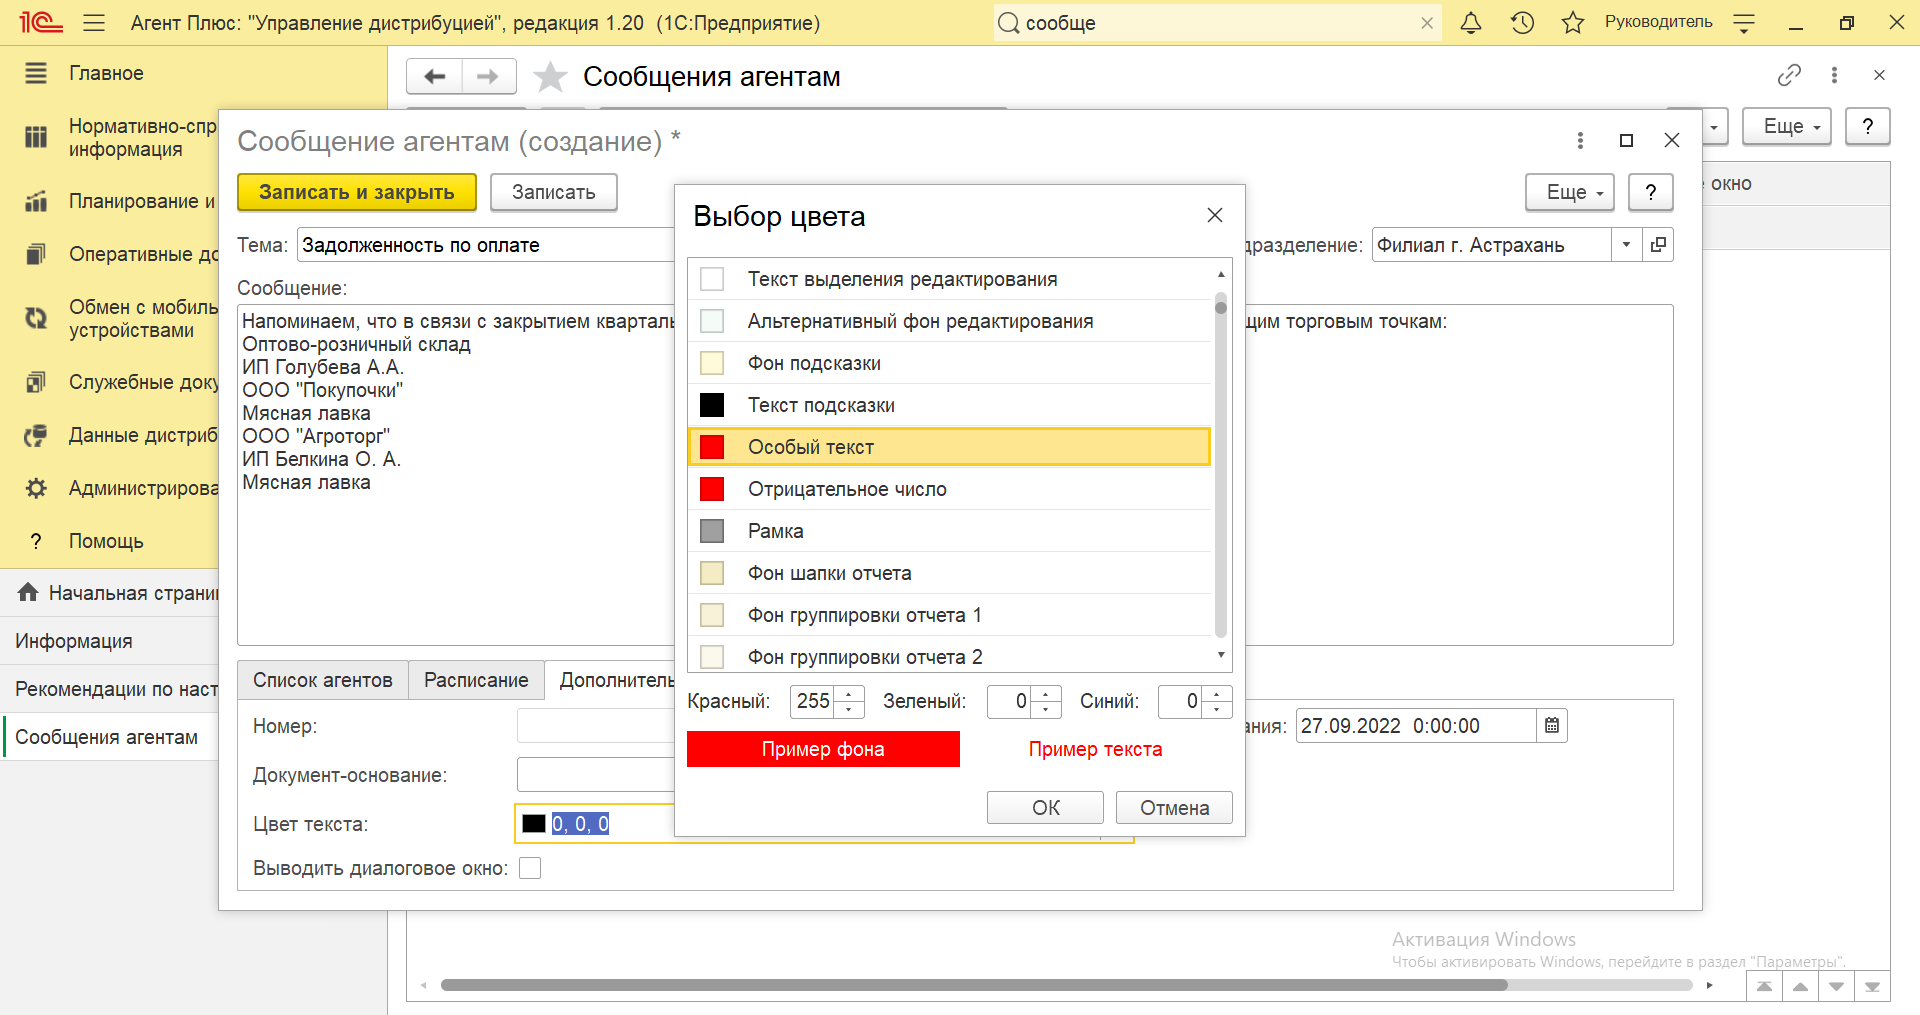Click the date field 27.09.2022
The image size is (1920, 1015).
[1415, 726]
